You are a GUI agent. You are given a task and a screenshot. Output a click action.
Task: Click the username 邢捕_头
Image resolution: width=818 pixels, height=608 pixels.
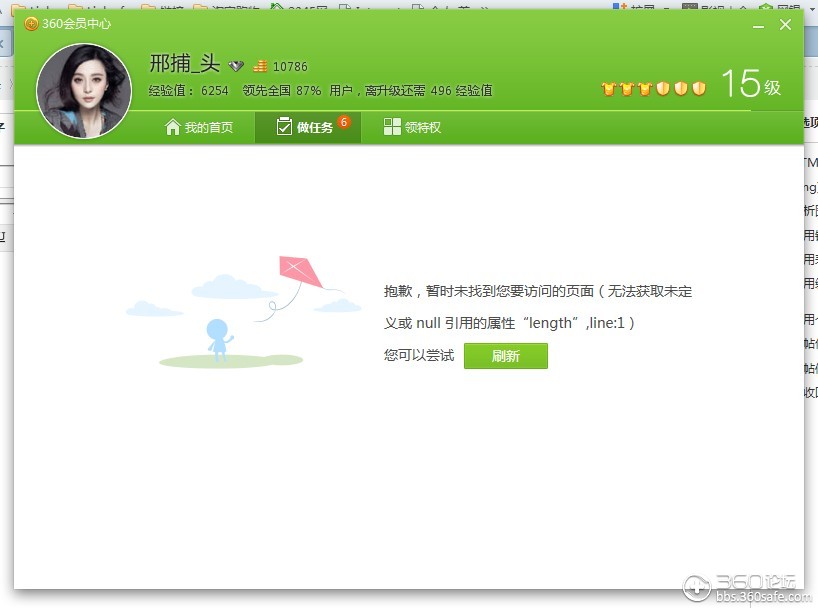(185, 64)
